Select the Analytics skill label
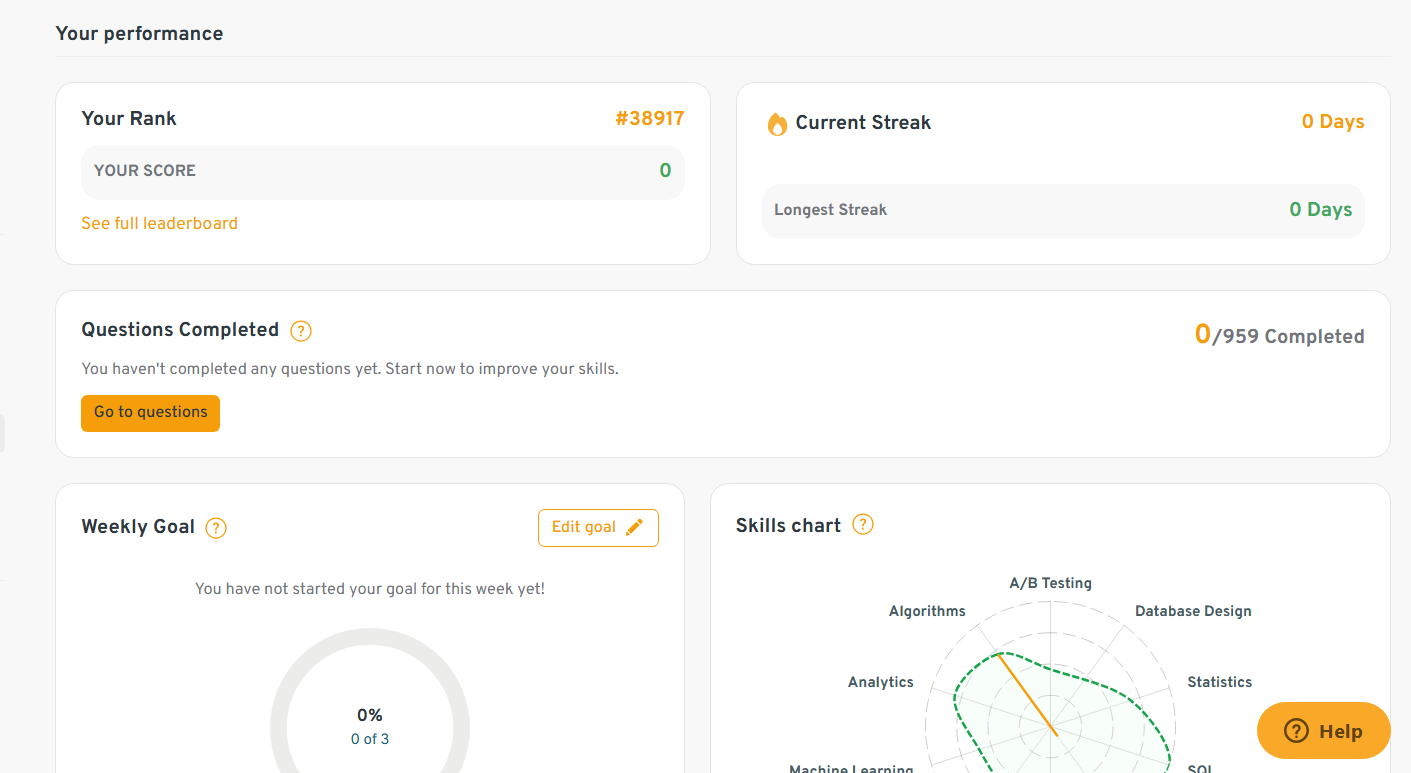This screenshot has width=1411, height=773. pyautogui.click(x=880, y=682)
